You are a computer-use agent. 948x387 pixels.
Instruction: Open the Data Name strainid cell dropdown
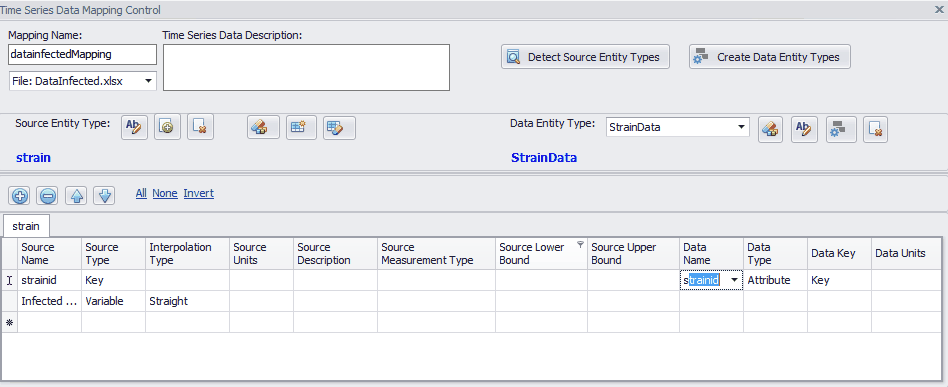point(734,280)
